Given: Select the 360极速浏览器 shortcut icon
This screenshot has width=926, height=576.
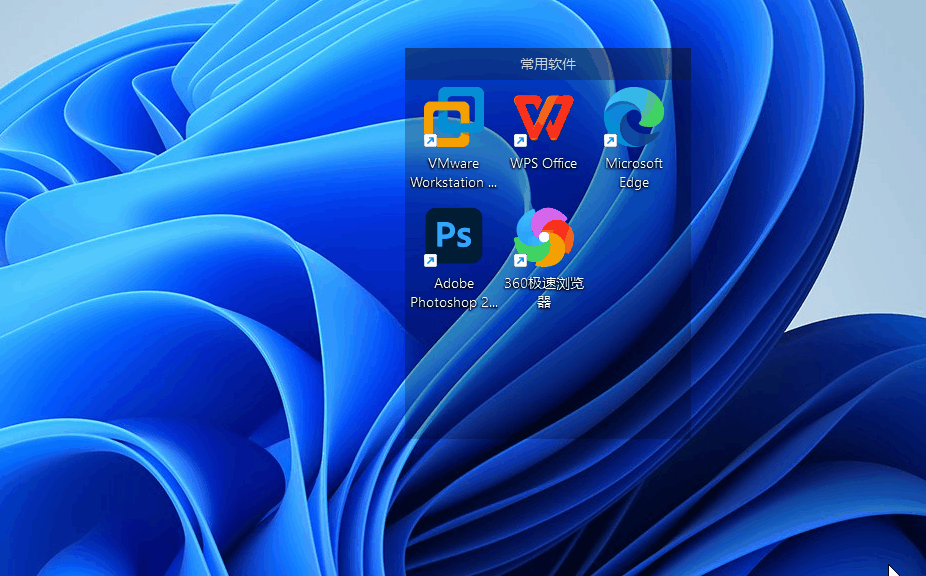Looking at the screenshot, I should click(x=543, y=237).
